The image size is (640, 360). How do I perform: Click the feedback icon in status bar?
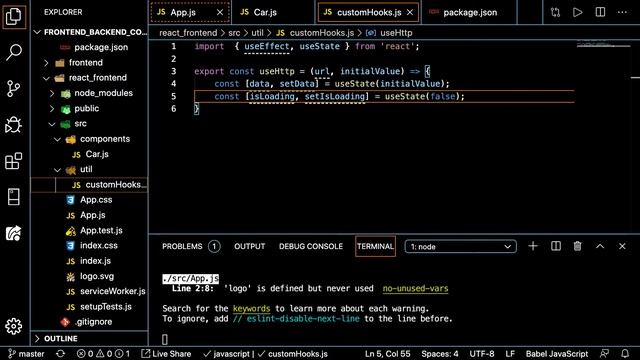pos(604,354)
